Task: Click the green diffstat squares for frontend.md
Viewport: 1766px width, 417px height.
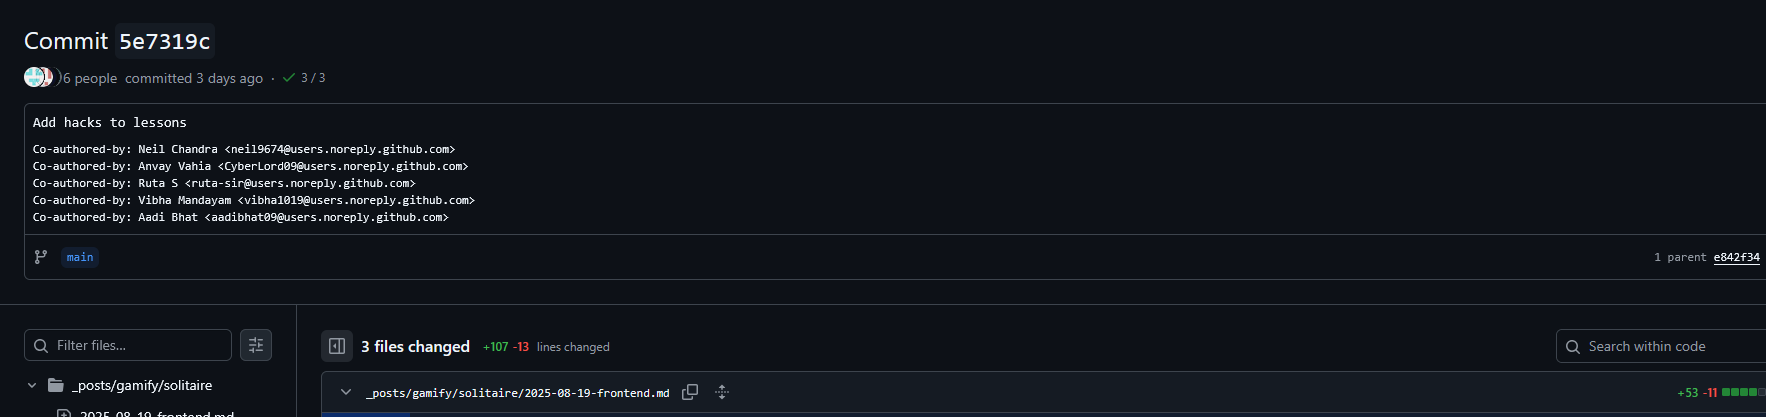Action: tap(1743, 392)
